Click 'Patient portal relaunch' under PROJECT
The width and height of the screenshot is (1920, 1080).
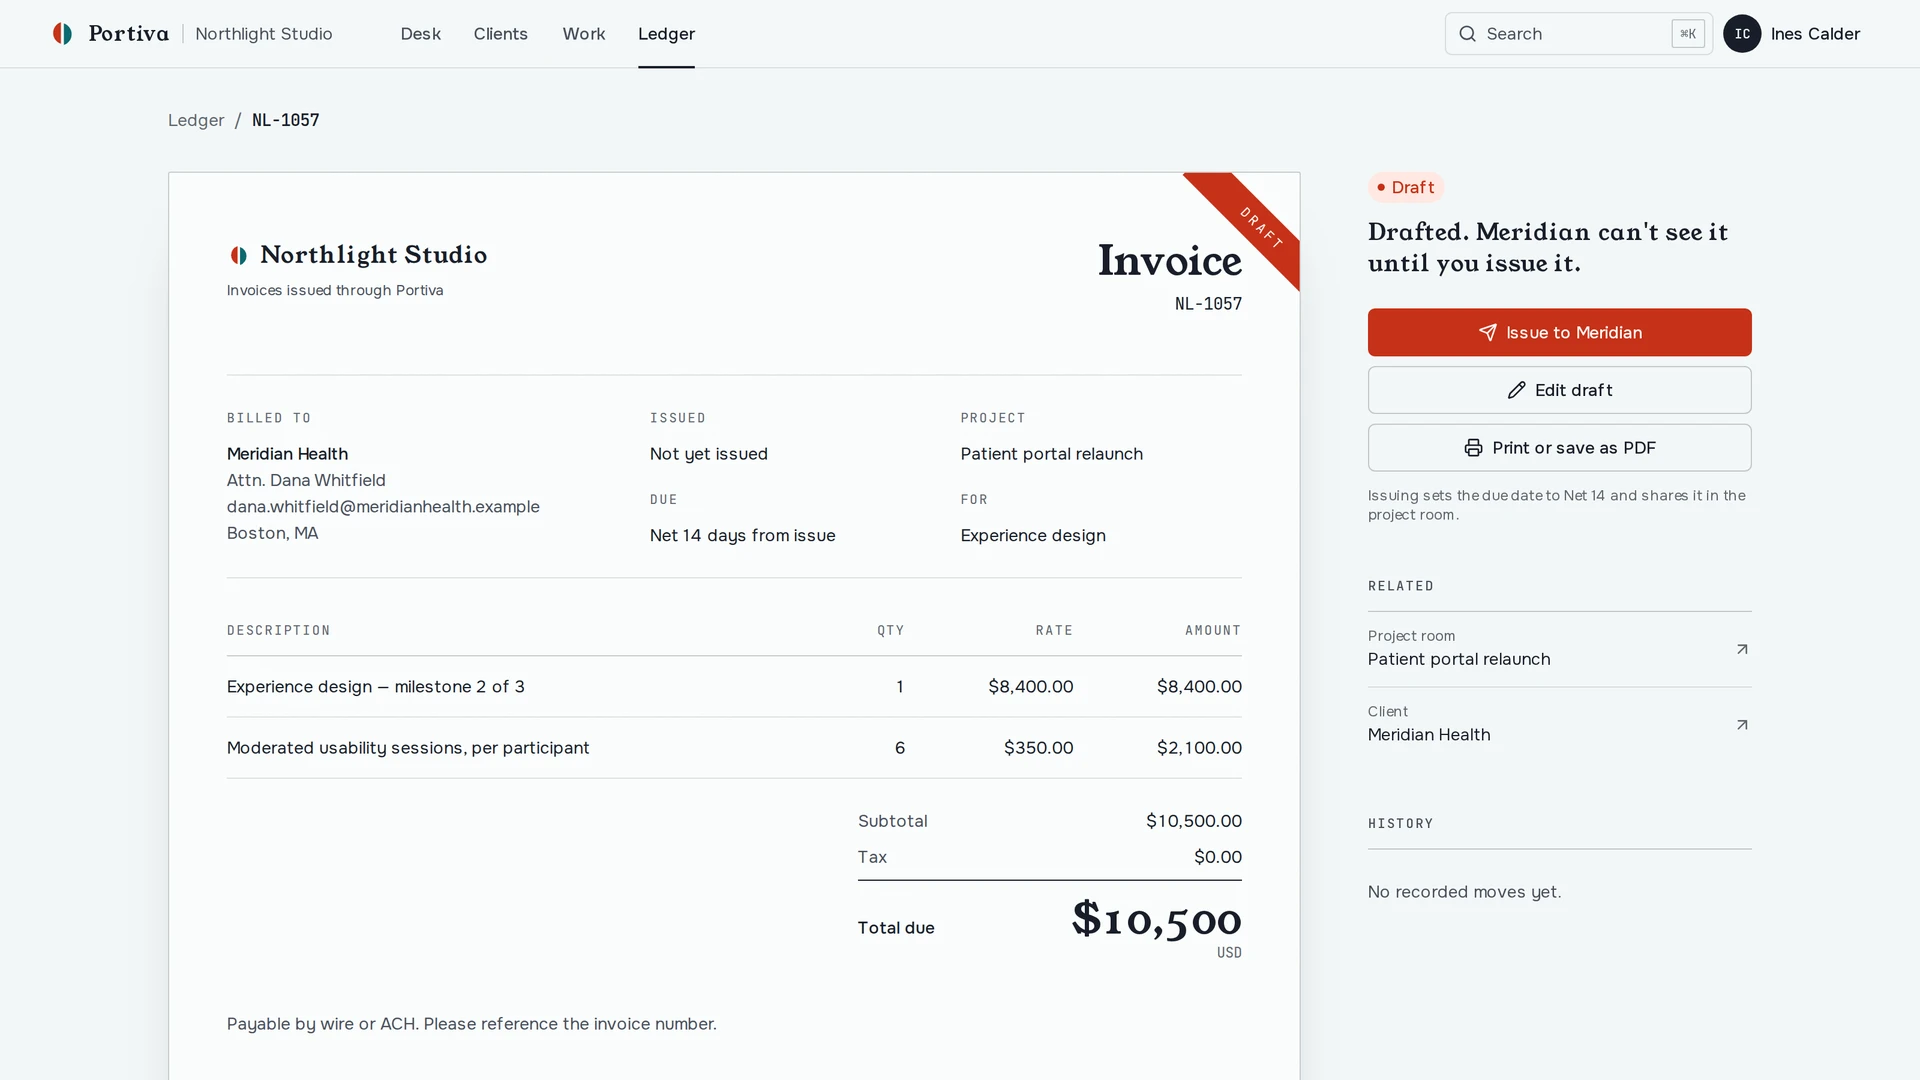1051,453
